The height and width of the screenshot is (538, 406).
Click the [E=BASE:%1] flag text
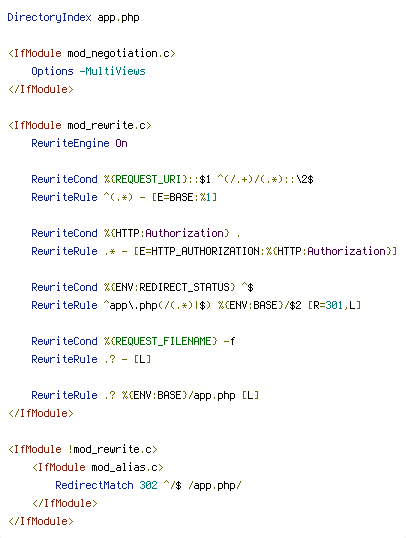[x=184, y=197]
